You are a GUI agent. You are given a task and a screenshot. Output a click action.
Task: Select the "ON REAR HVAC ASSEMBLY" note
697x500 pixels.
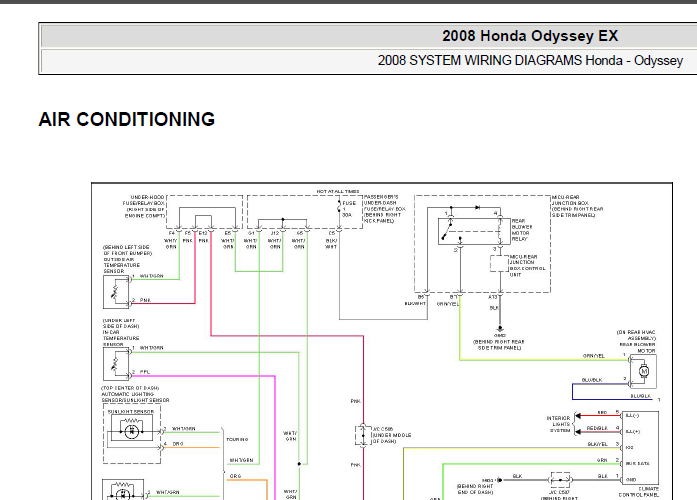[636, 335]
